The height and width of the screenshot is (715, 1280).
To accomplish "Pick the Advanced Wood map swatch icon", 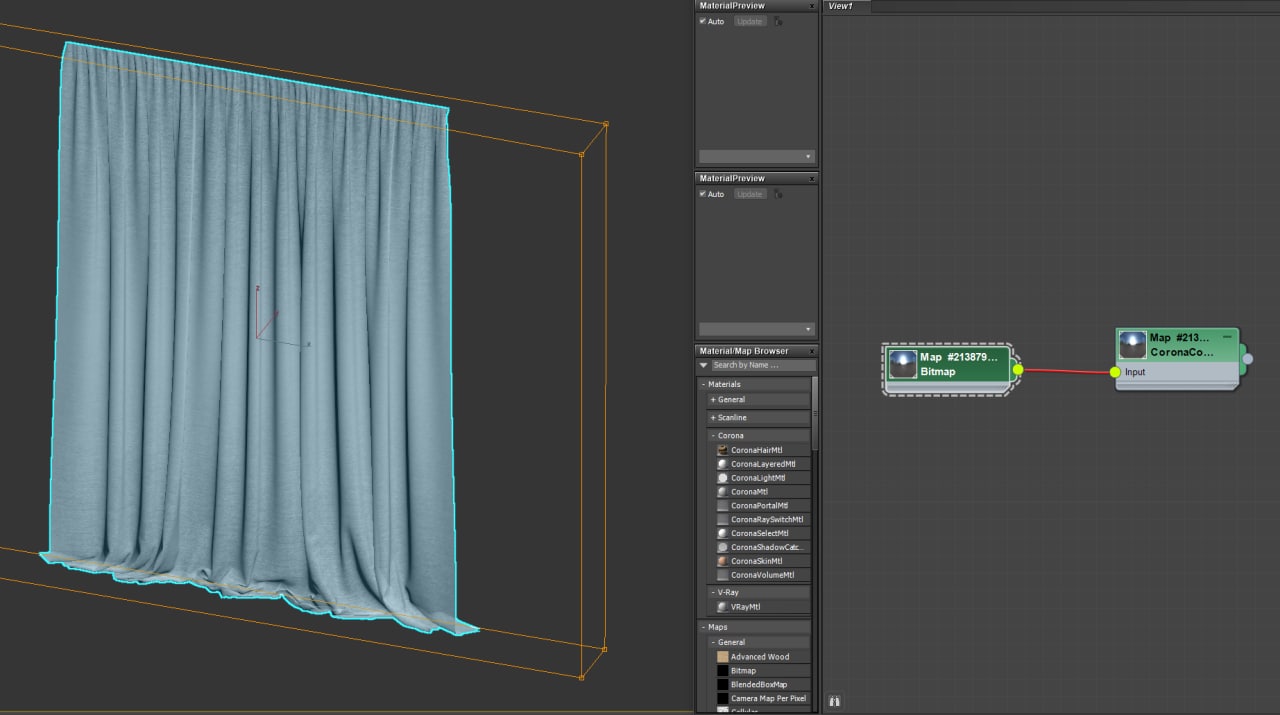I will [x=723, y=657].
